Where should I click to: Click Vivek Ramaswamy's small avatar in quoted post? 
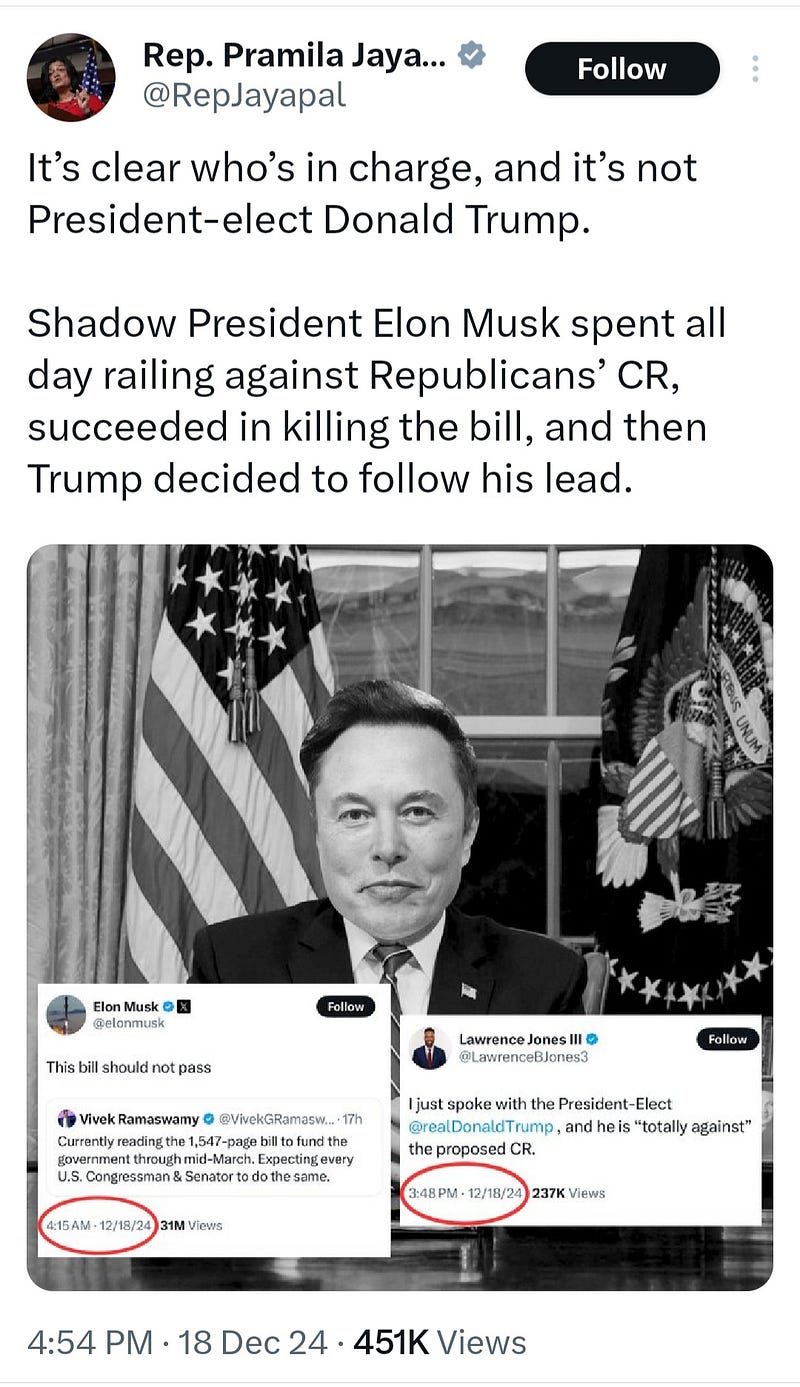(x=66, y=1118)
